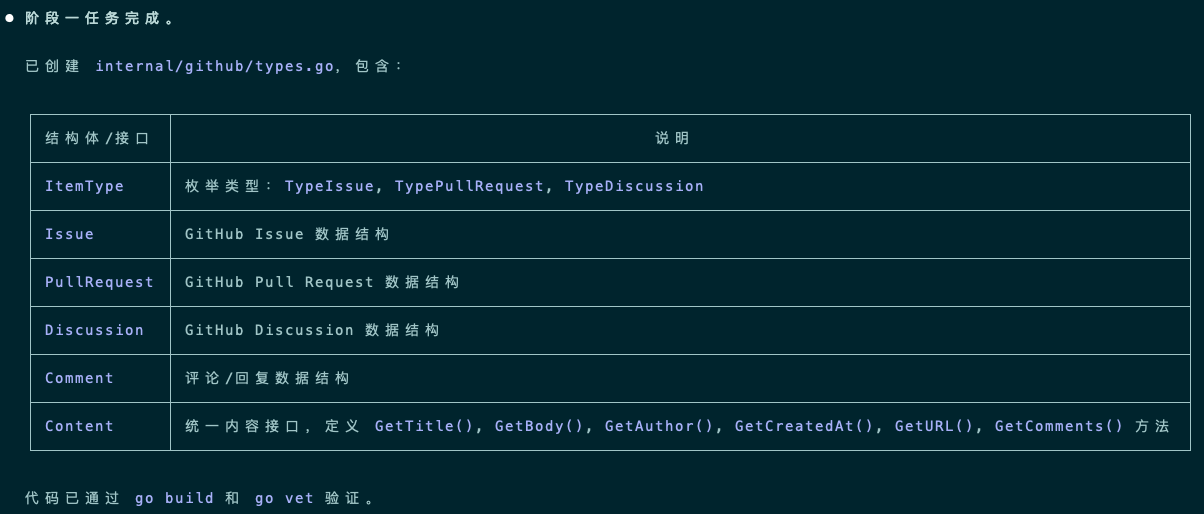Image resolution: width=1204 pixels, height=514 pixels.
Task: Click the Discussion struct name cell
Action: tap(94, 330)
